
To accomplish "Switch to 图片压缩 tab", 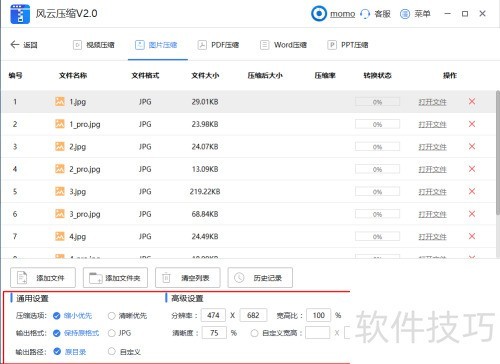I will 156,45.
